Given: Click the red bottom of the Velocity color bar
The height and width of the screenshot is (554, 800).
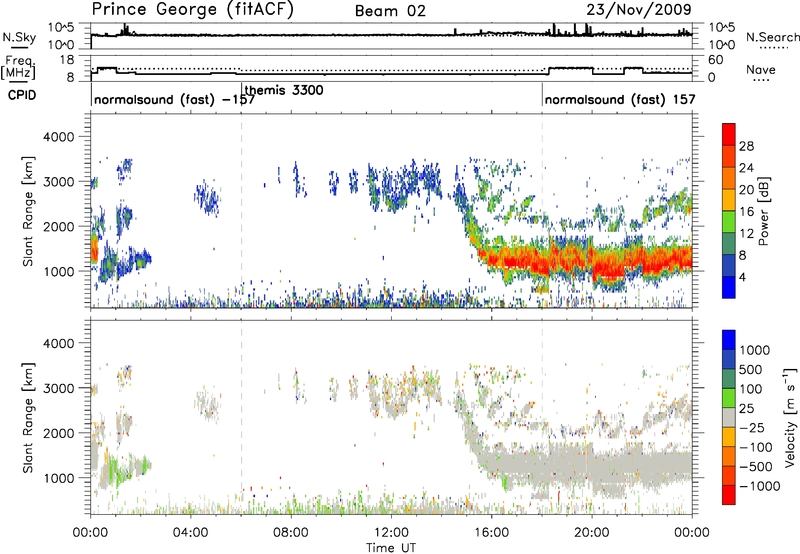Looking at the screenshot, I should click(x=729, y=495).
